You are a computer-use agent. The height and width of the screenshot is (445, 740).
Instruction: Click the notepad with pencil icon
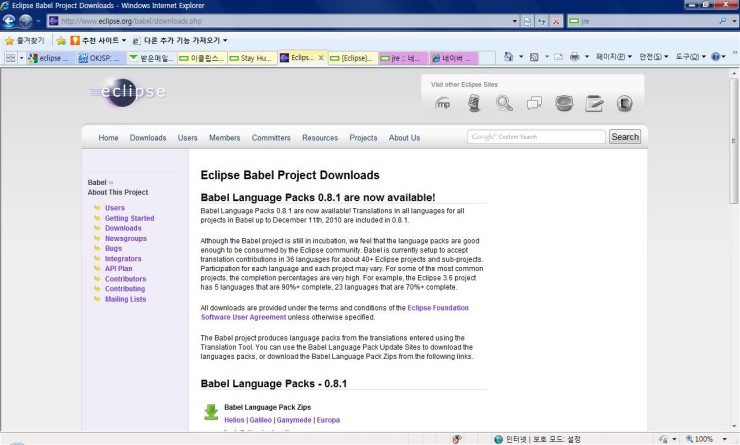coord(595,103)
